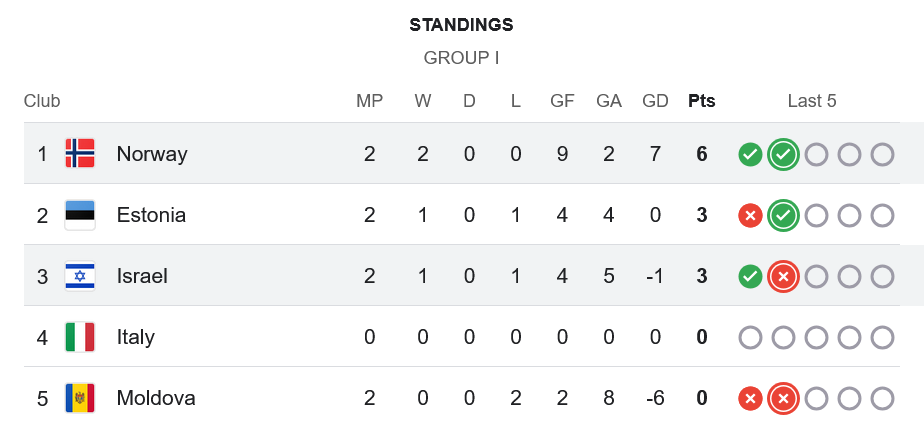Click Moldova's circled red loss icon
924x445 pixels.
(x=784, y=398)
